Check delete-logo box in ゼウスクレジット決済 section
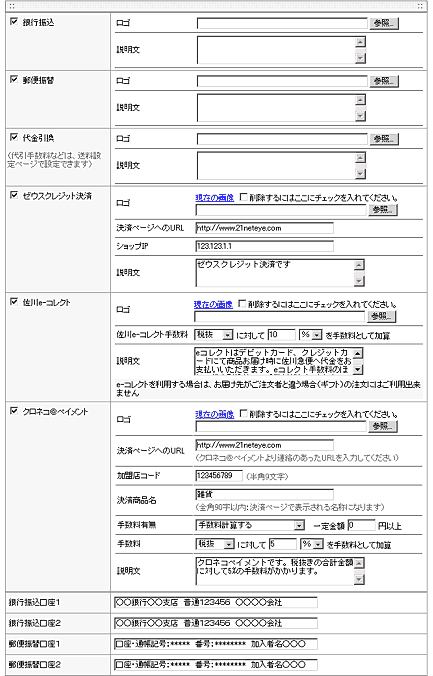 click(x=244, y=197)
